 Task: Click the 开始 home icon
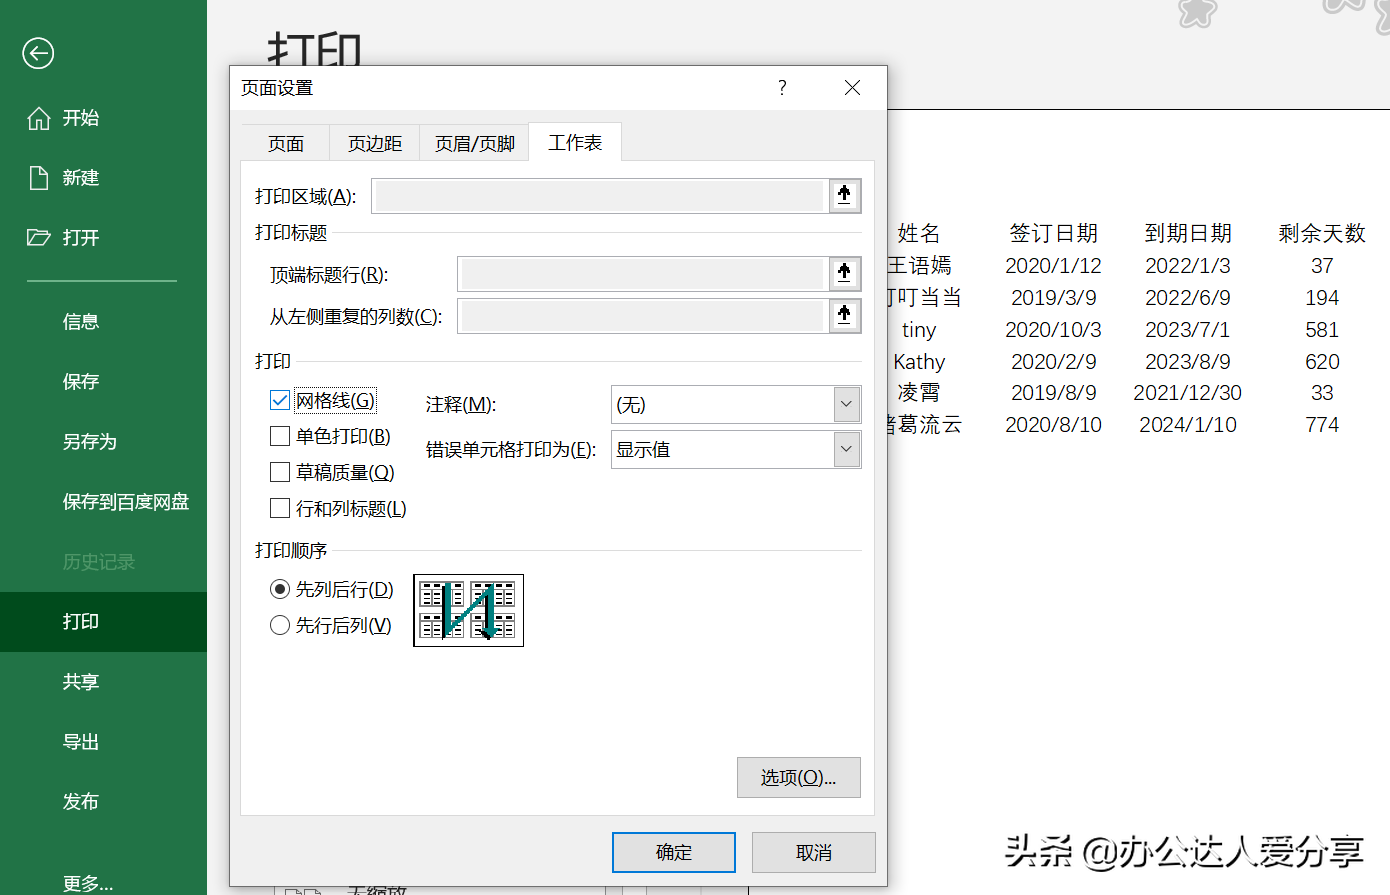coord(39,118)
